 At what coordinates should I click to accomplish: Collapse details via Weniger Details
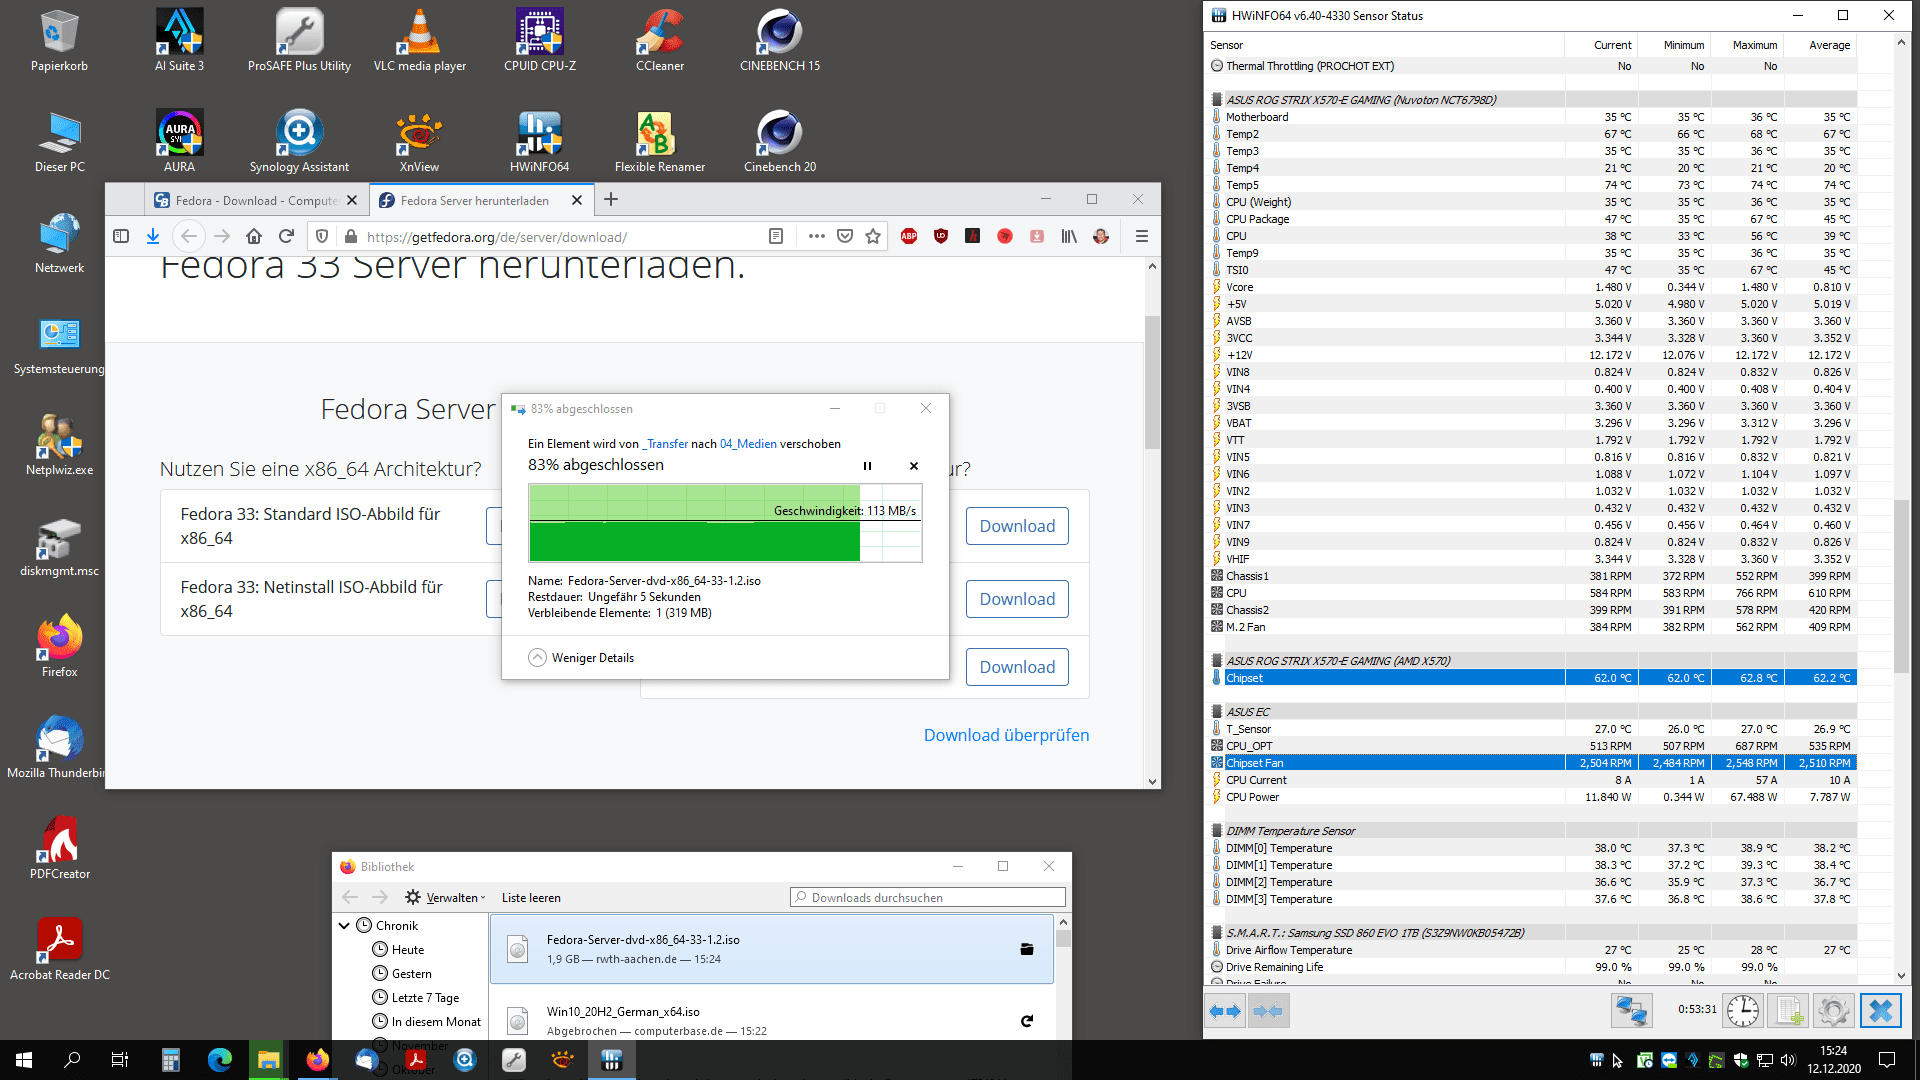tap(581, 658)
